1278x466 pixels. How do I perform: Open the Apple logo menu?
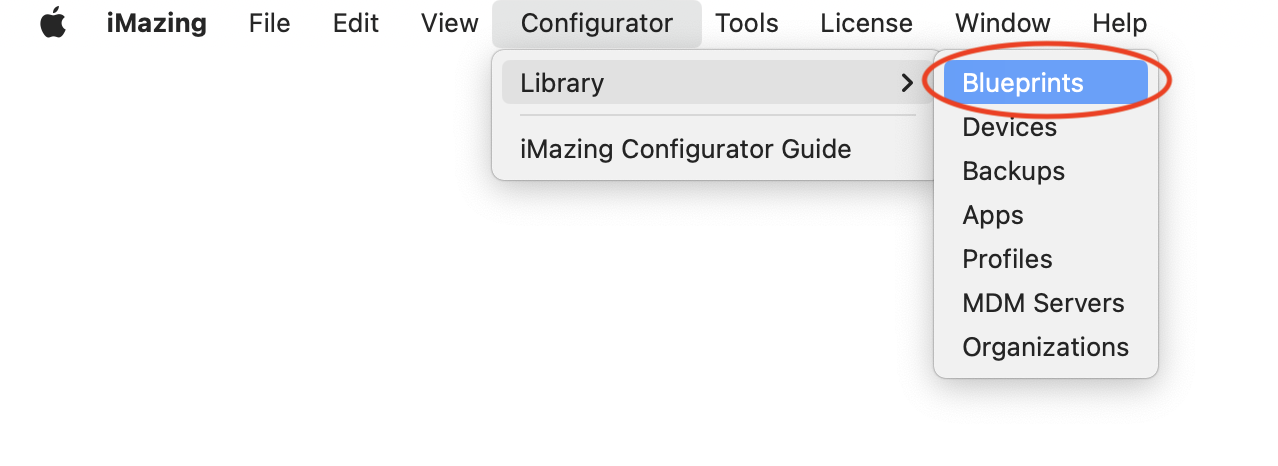(53, 23)
